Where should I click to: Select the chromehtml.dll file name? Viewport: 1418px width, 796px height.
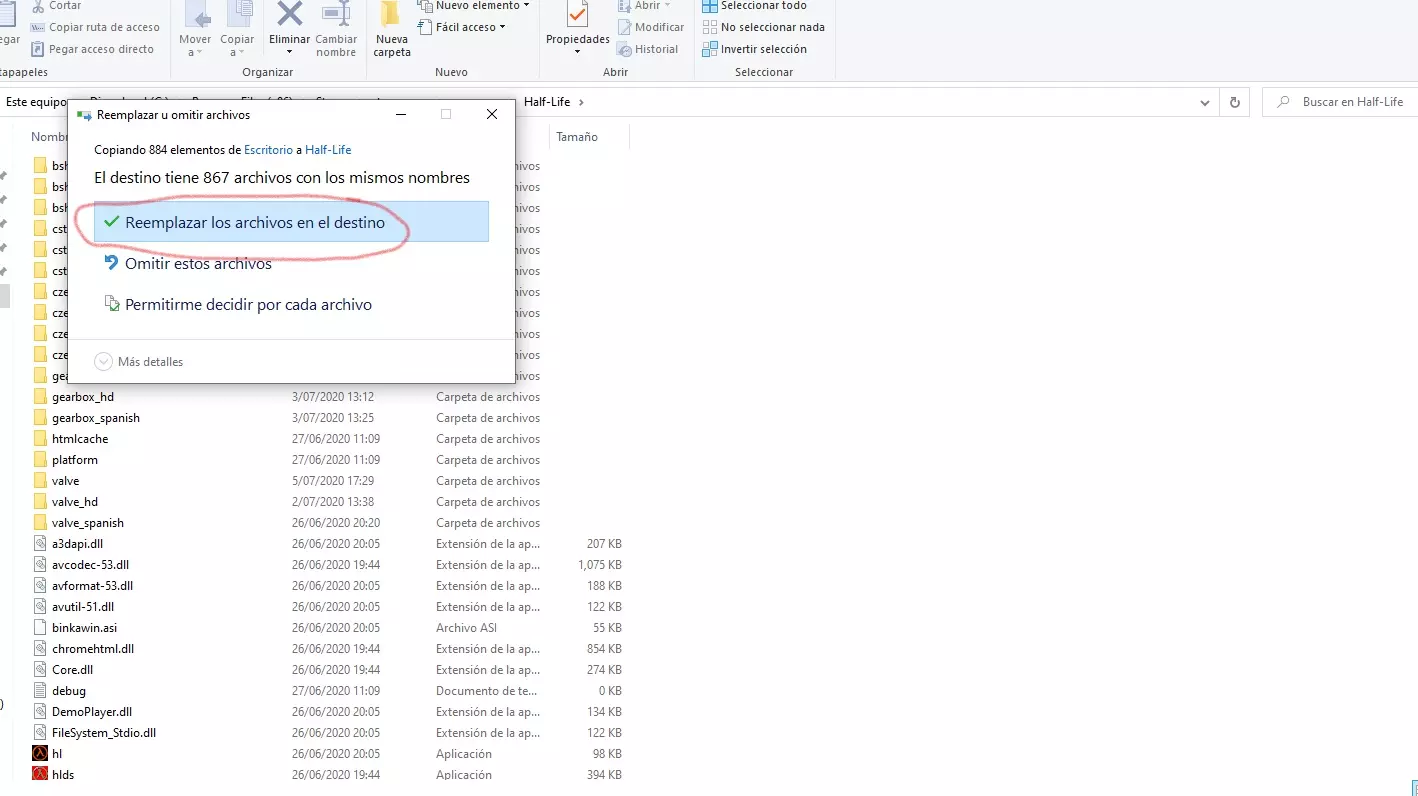(x=93, y=649)
